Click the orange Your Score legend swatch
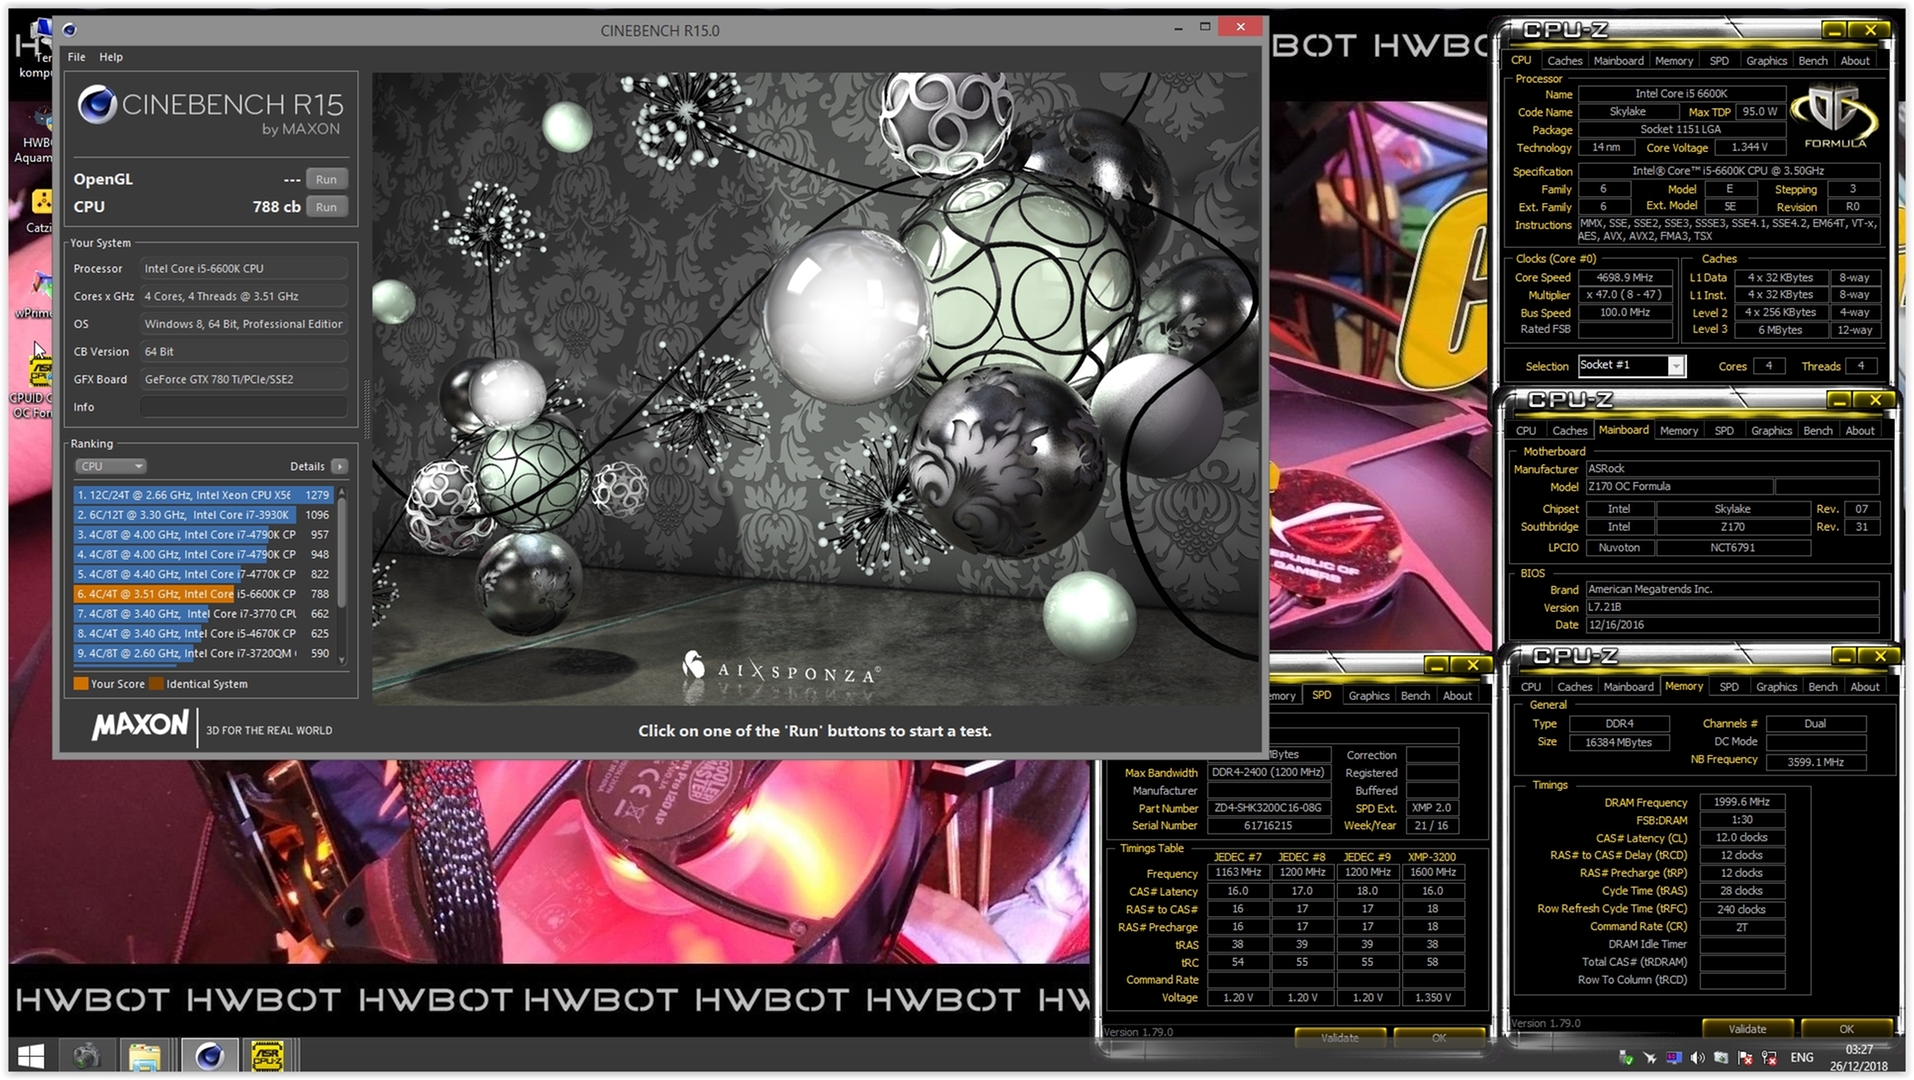This screenshot has width=1914, height=1080. click(81, 684)
